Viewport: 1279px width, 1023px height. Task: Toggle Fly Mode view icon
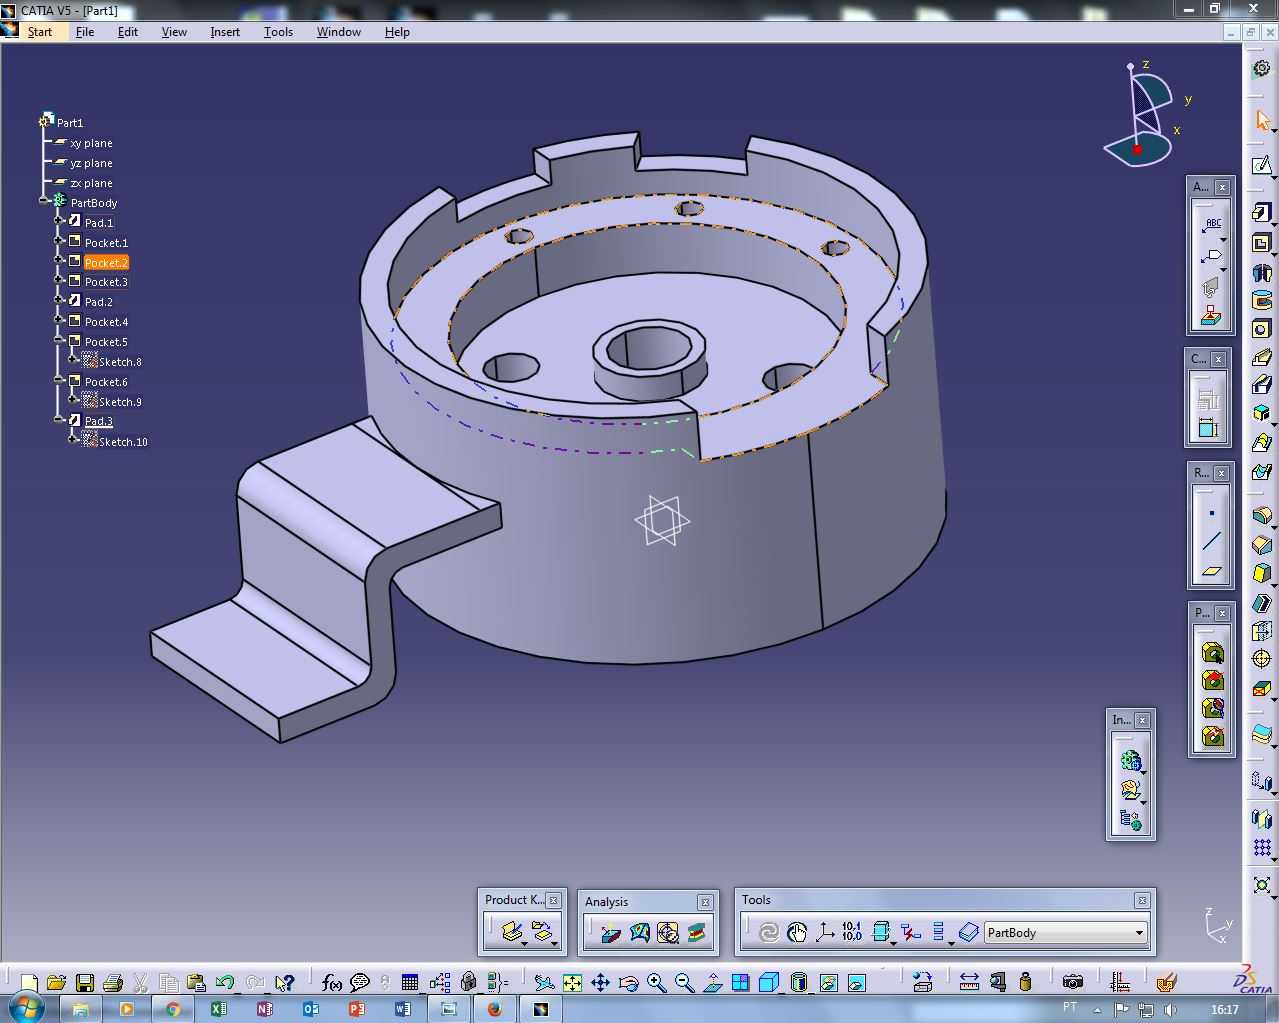coord(544,983)
